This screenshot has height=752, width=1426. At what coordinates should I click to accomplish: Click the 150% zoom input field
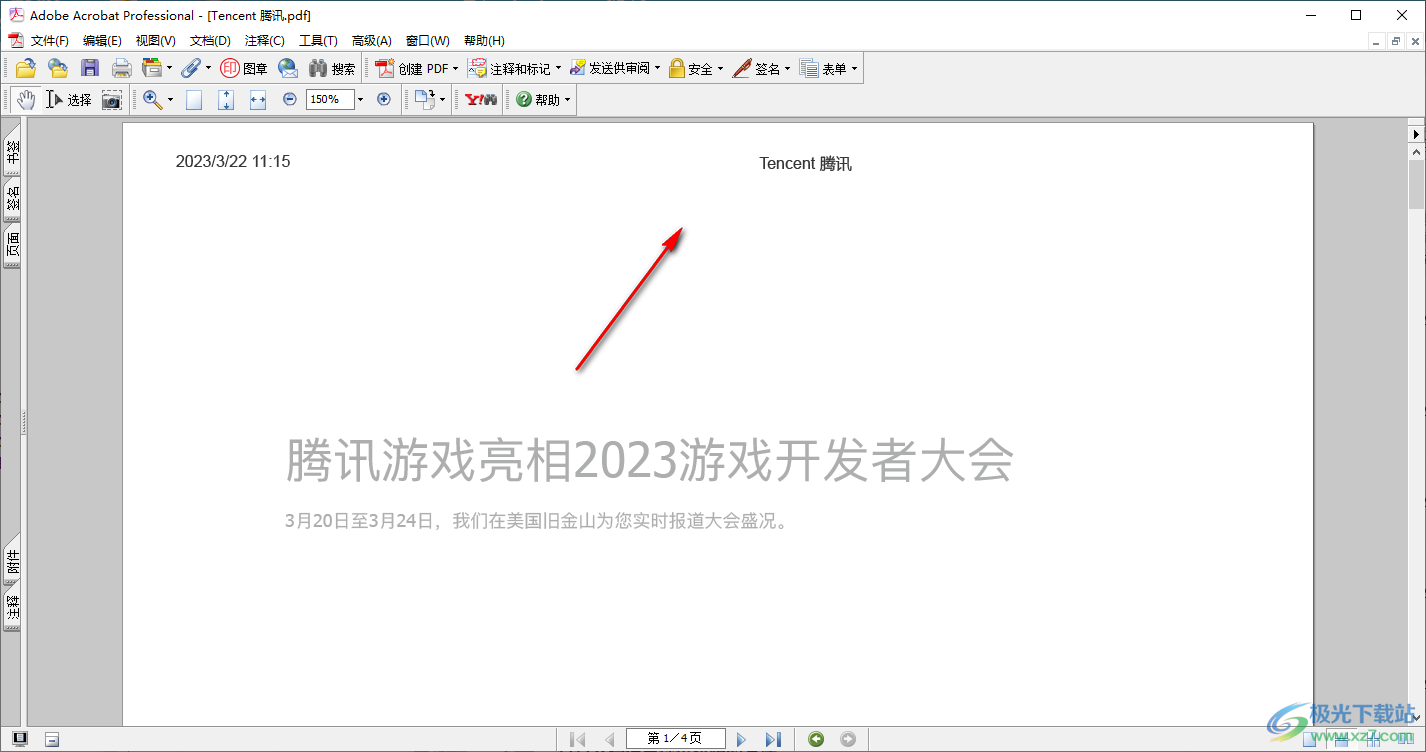330,99
